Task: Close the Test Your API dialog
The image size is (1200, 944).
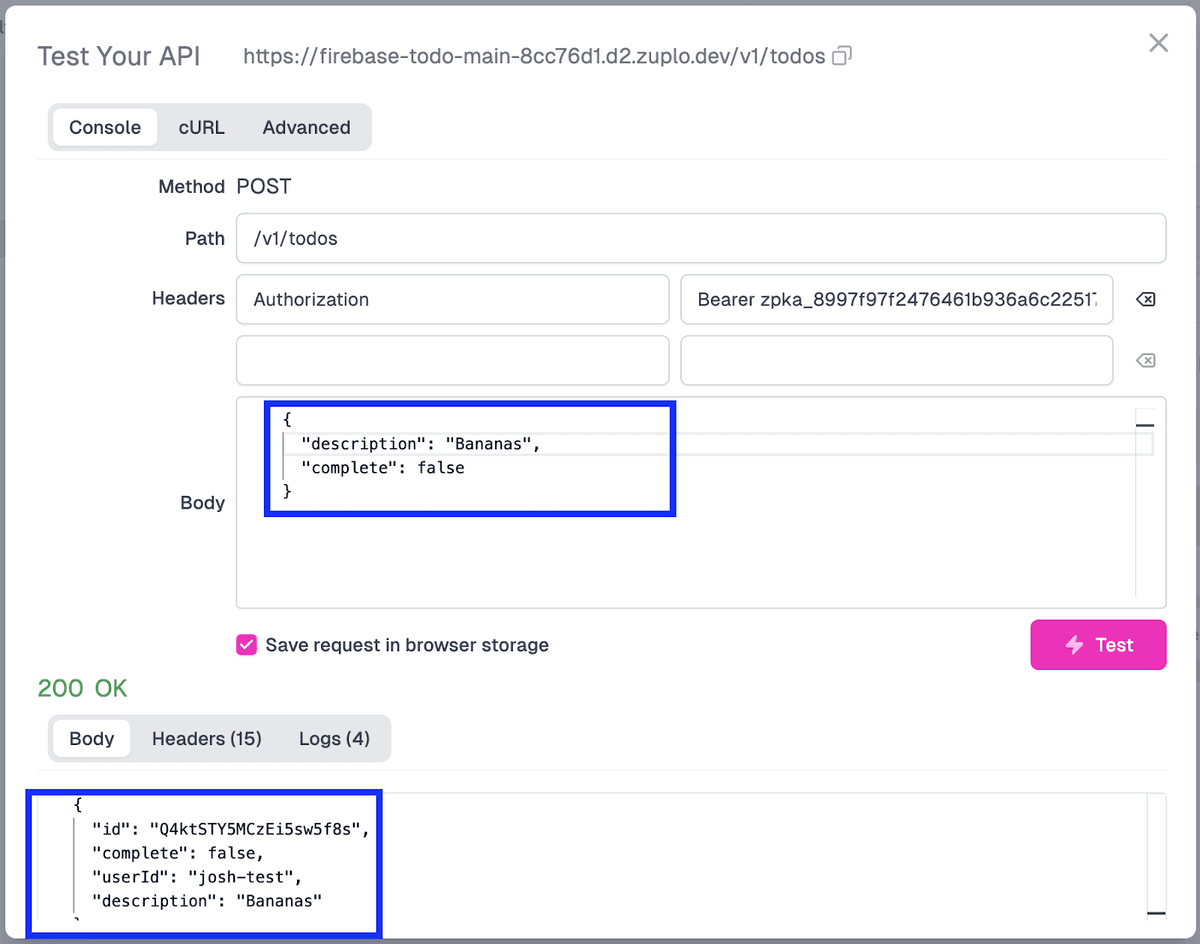Action: [x=1158, y=43]
